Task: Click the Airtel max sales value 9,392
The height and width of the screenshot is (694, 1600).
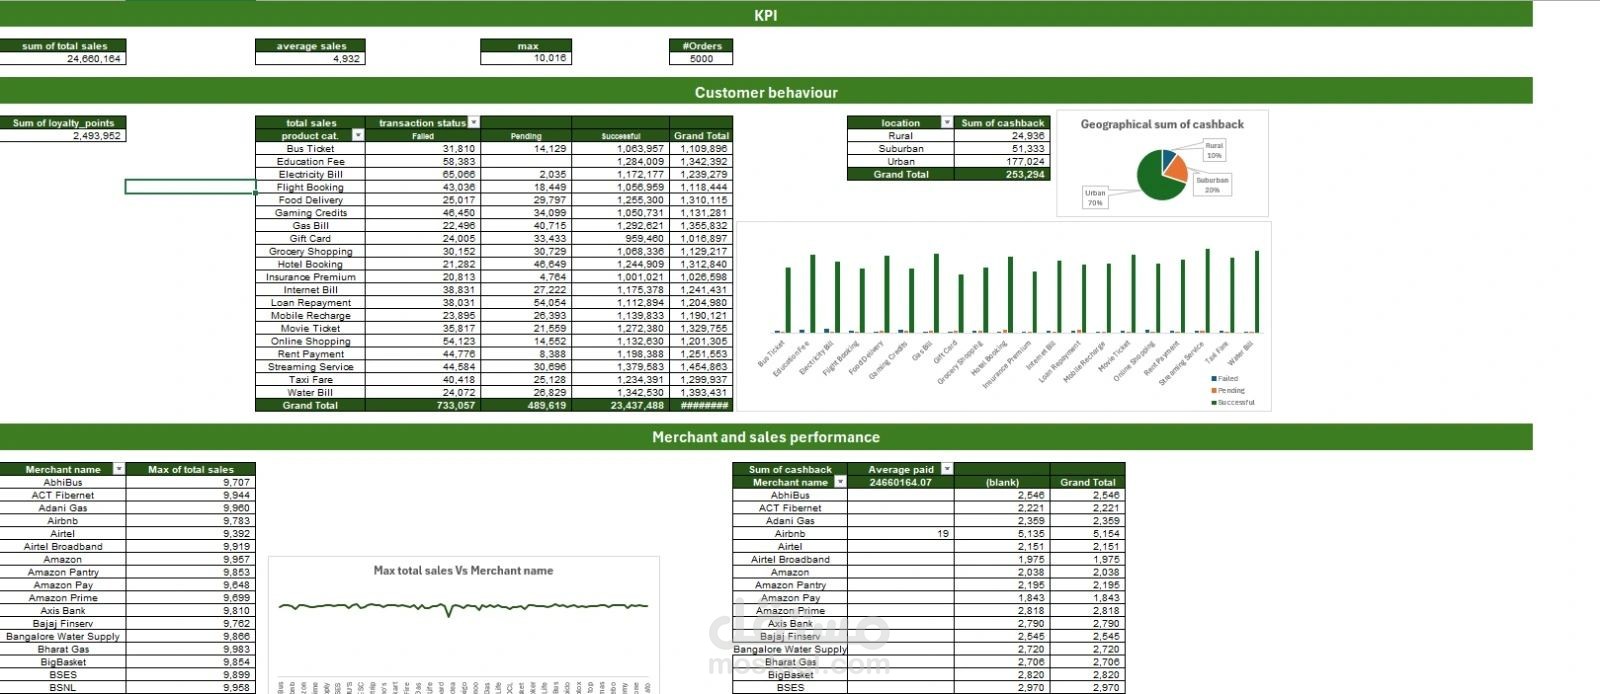Action: (190, 534)
